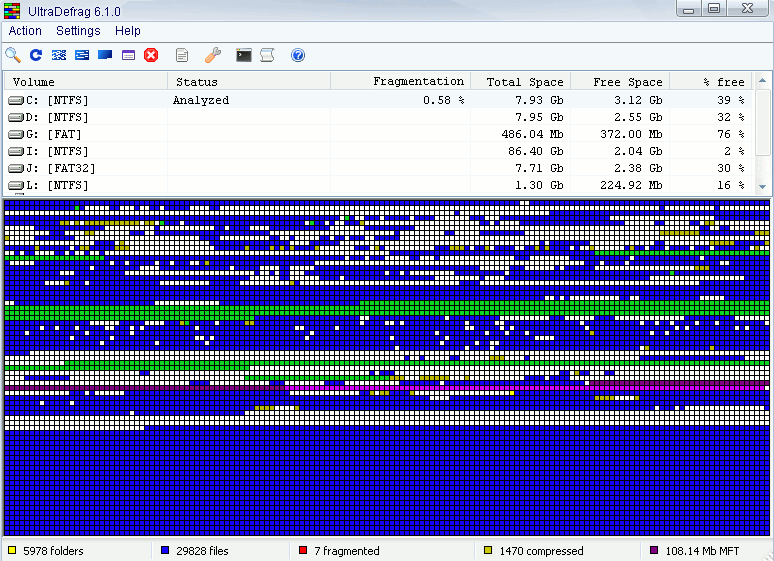The image size is (774, 561).
Task: Click the olive compressed legend swatch
Action: [488, 550]
